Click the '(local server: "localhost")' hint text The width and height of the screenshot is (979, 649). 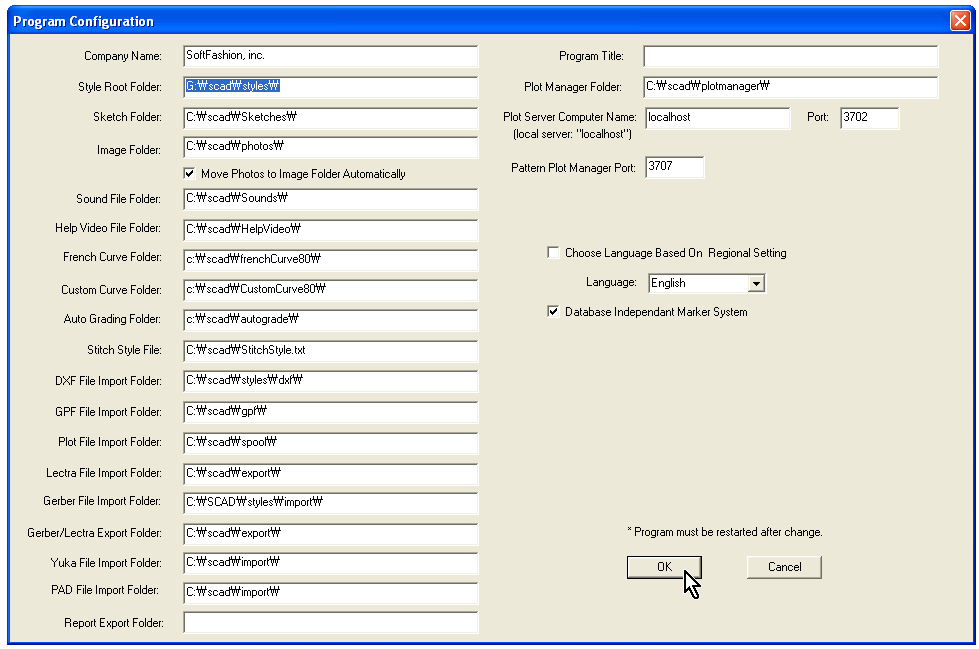573,134
